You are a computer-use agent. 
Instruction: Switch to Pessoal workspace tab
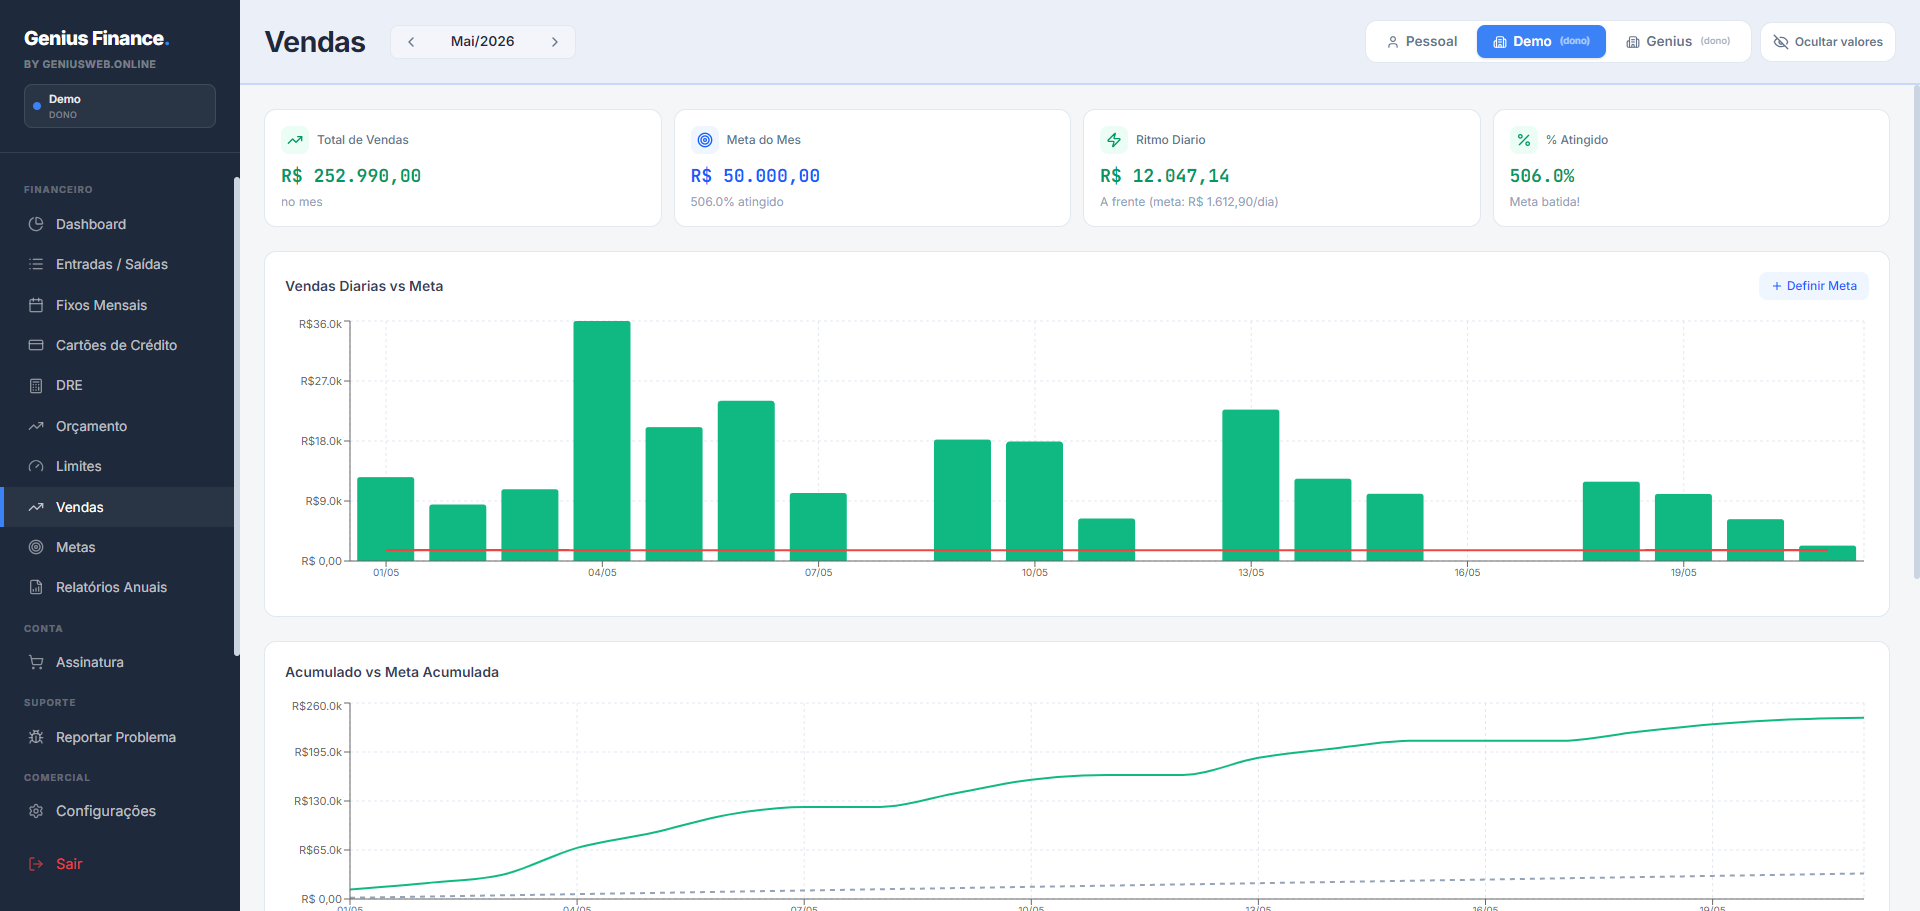click(1422, 42)
